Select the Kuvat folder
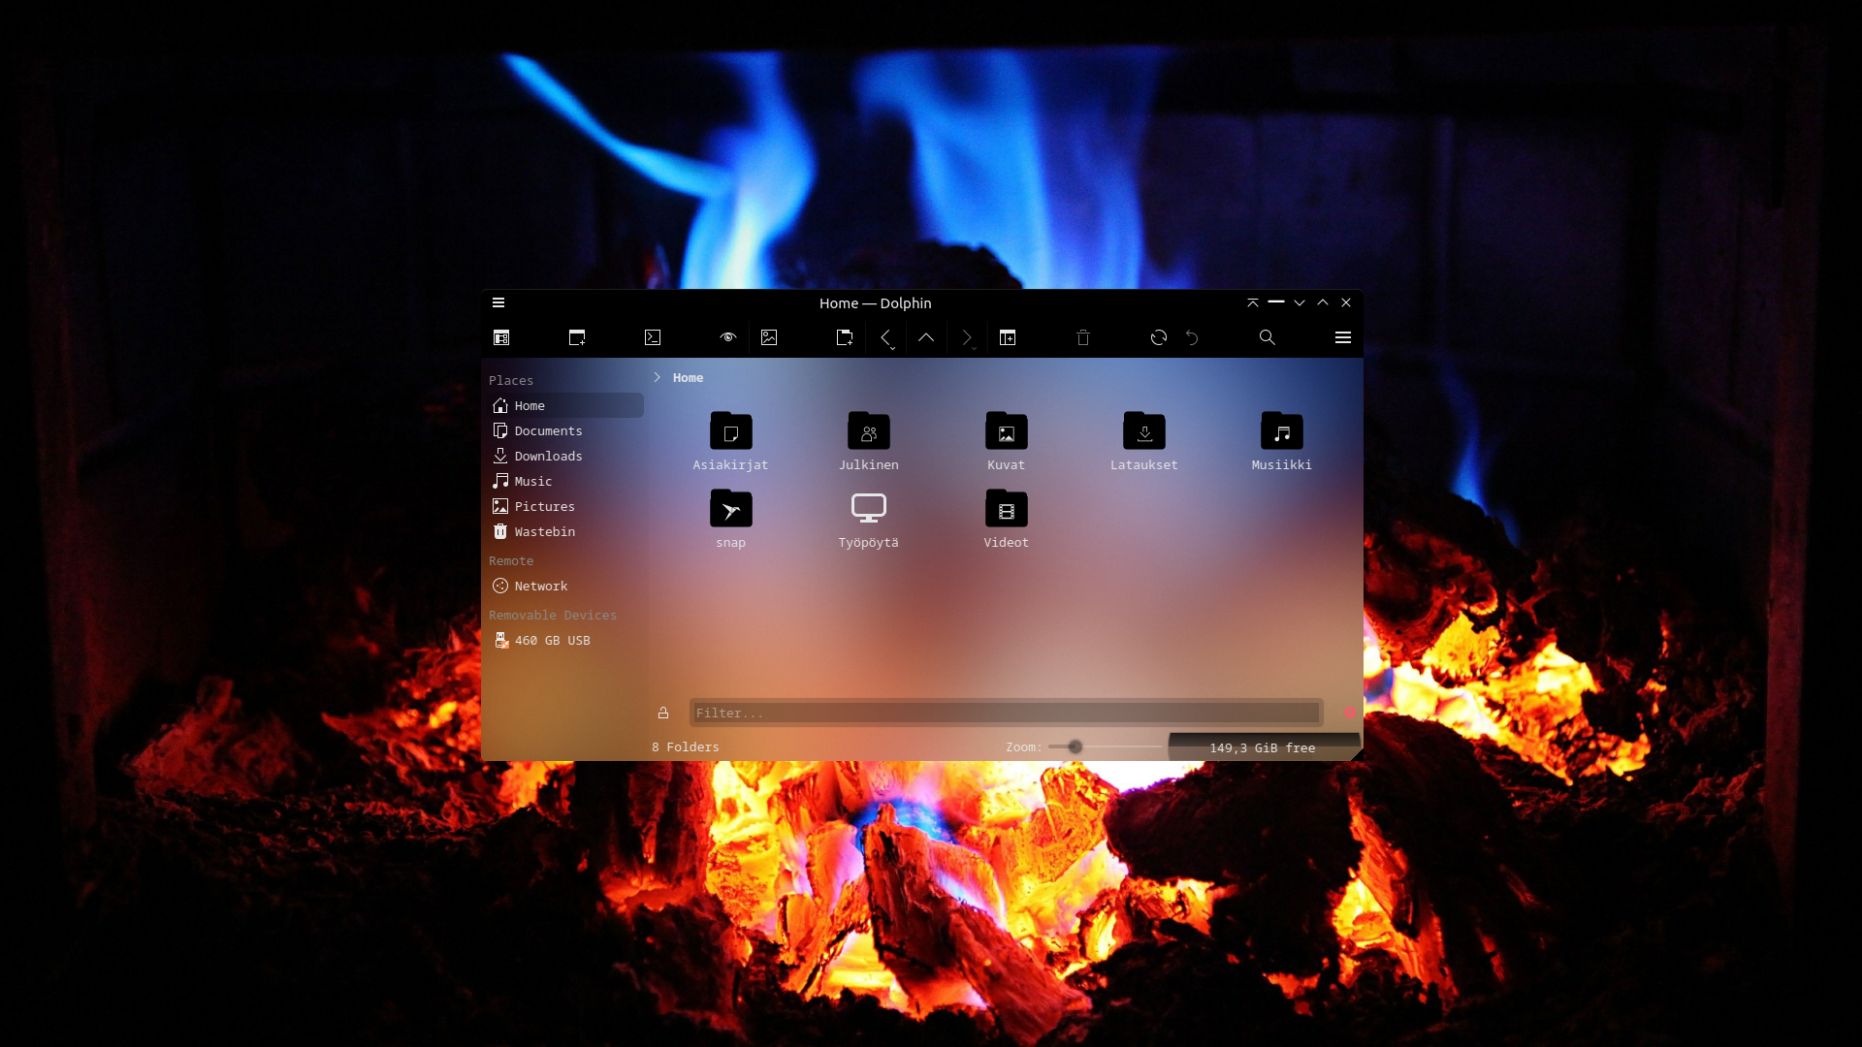Viewport: 1862px width, 1047px height. 1006,441
